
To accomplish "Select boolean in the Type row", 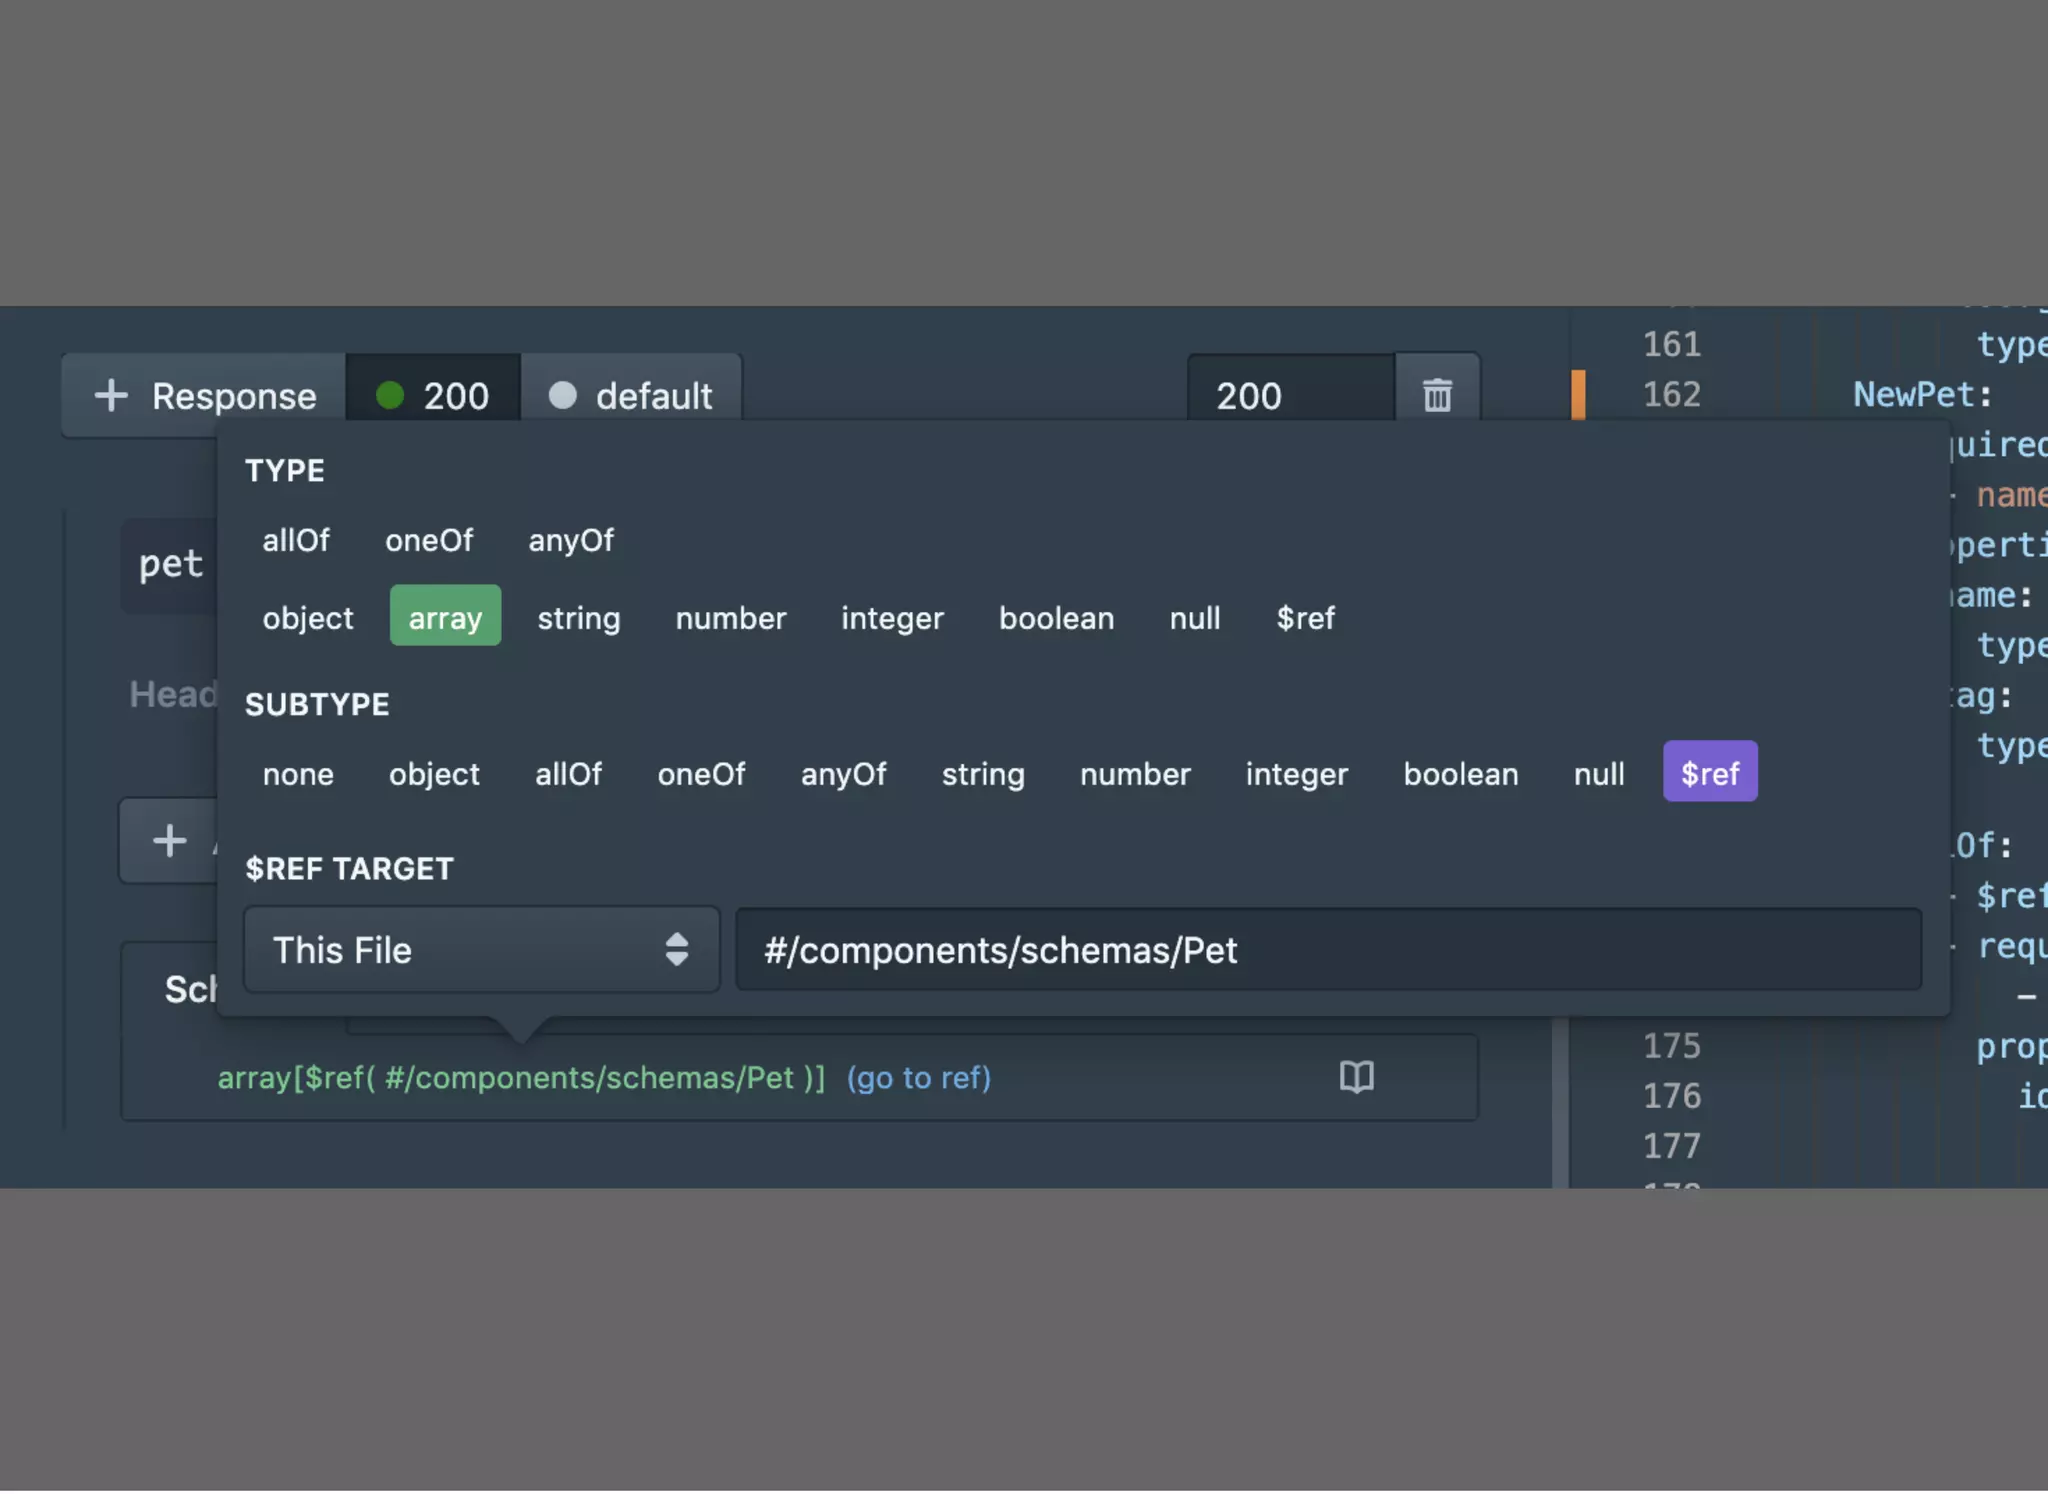I will (1056, 617).
